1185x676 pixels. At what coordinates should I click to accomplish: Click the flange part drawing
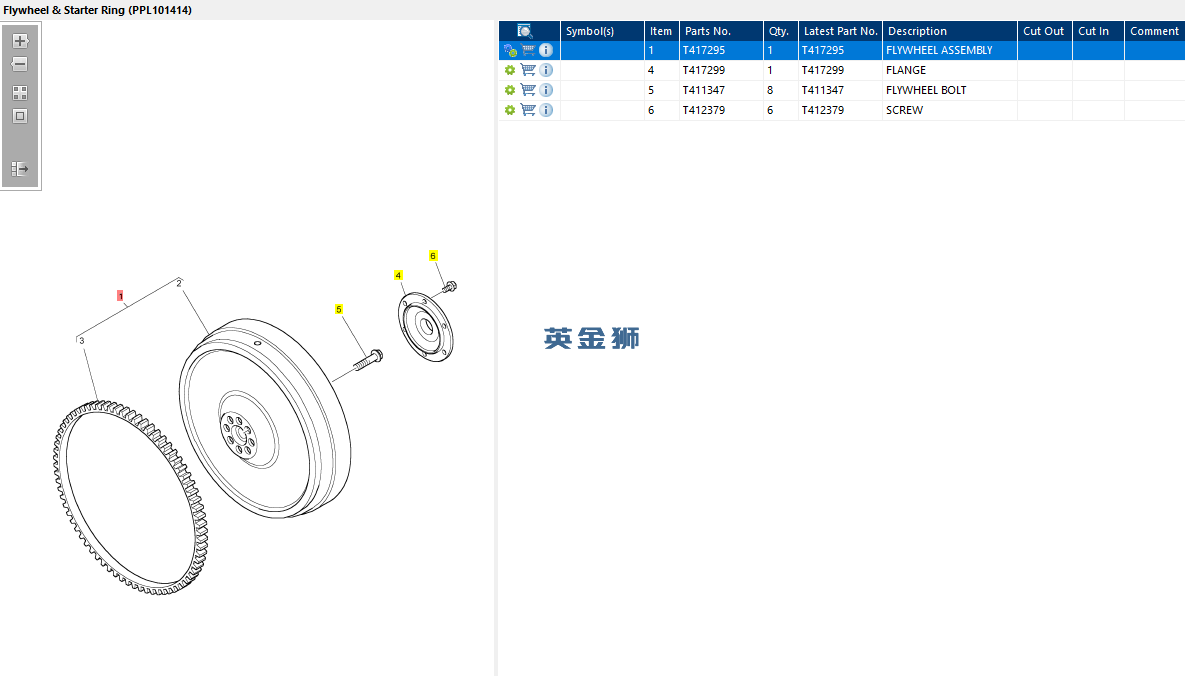pyautogui.click(x=425, y=327)
